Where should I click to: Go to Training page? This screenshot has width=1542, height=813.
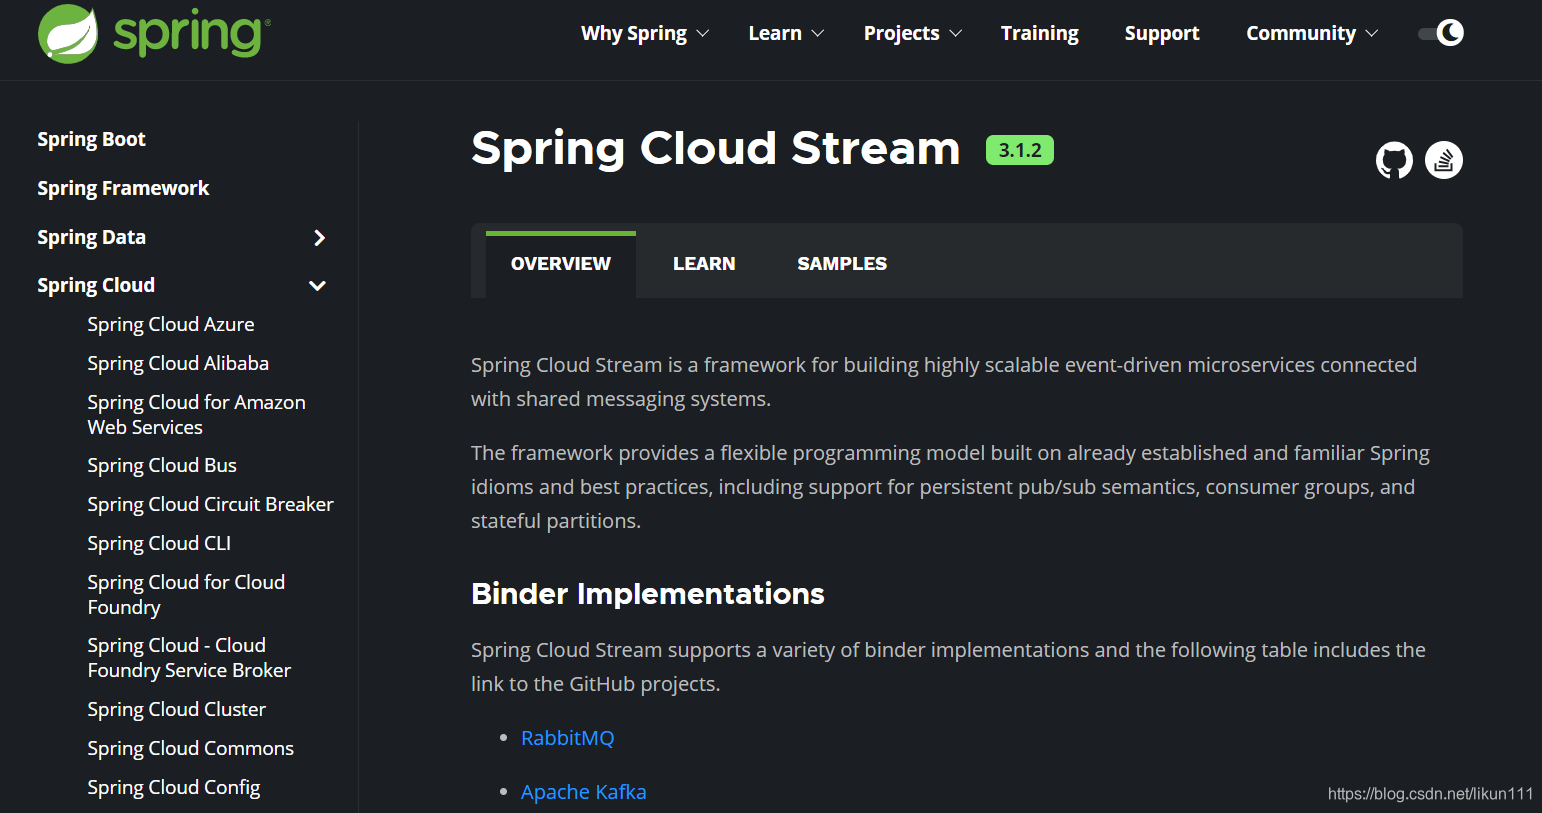1040,33
